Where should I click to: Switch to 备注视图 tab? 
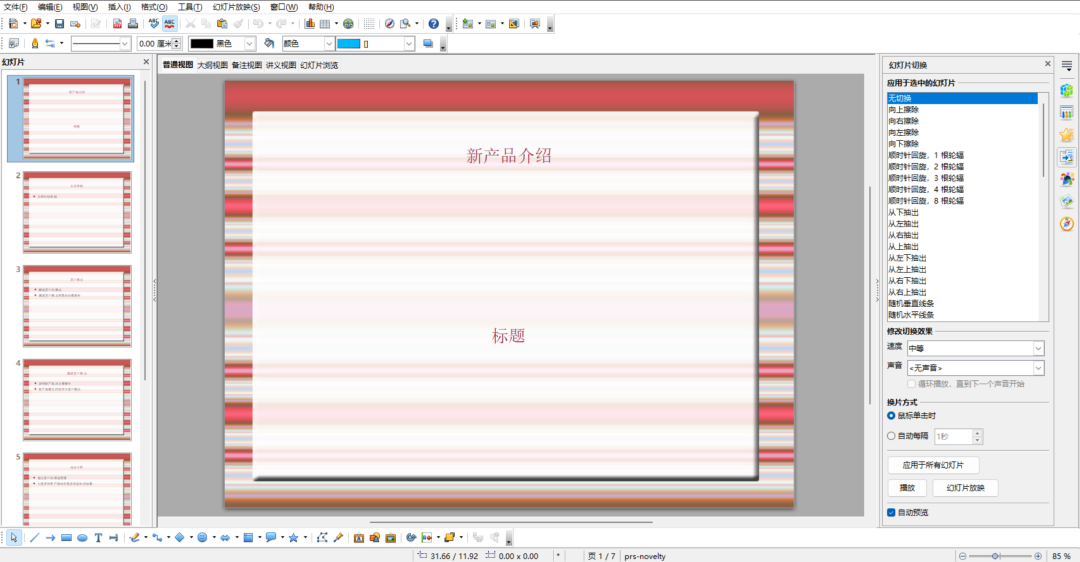coord(247,65)
